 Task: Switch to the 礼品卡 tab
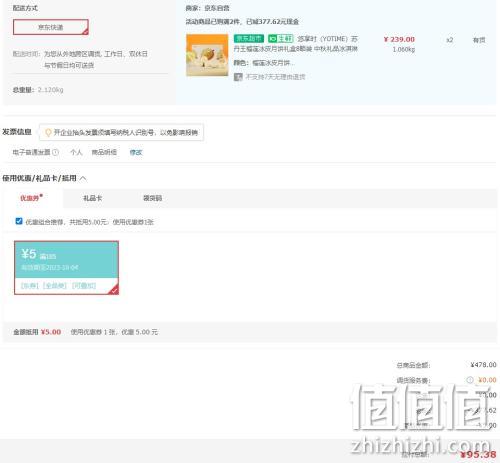[92, 198]
